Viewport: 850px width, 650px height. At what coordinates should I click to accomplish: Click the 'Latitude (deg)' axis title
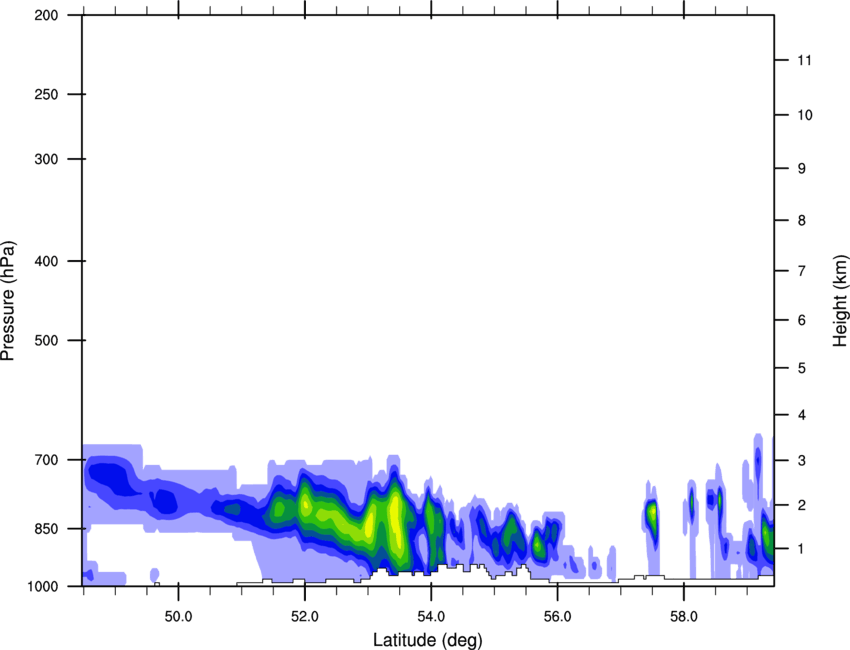pos(427,640)
